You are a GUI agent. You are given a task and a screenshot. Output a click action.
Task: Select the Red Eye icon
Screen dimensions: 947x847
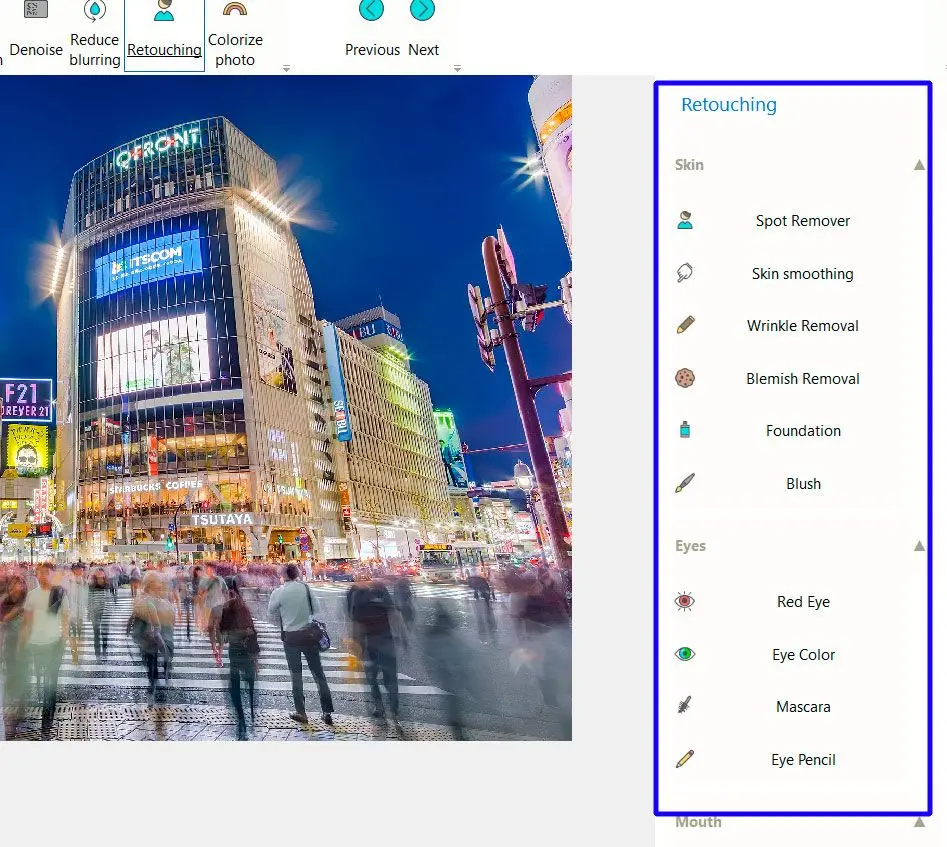pyautogui.click(x=685, y=601)
